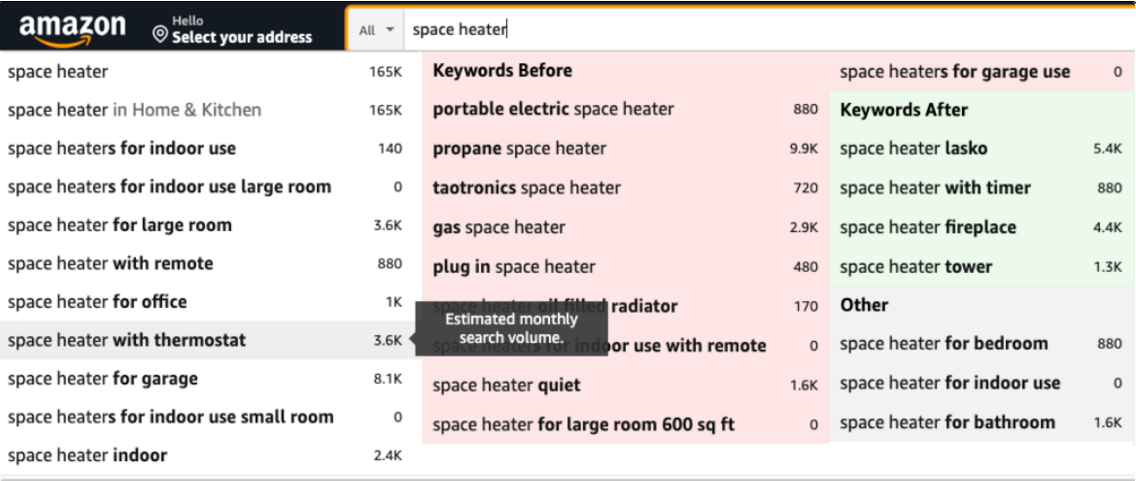1136x481 pixels.
Task: Click Select your address link
Action: (241, 37)
